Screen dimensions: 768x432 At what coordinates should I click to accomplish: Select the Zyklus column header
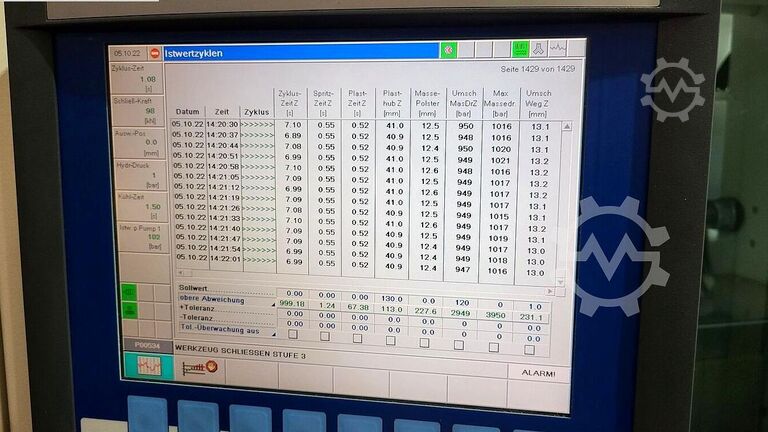(x=257, y=112)
